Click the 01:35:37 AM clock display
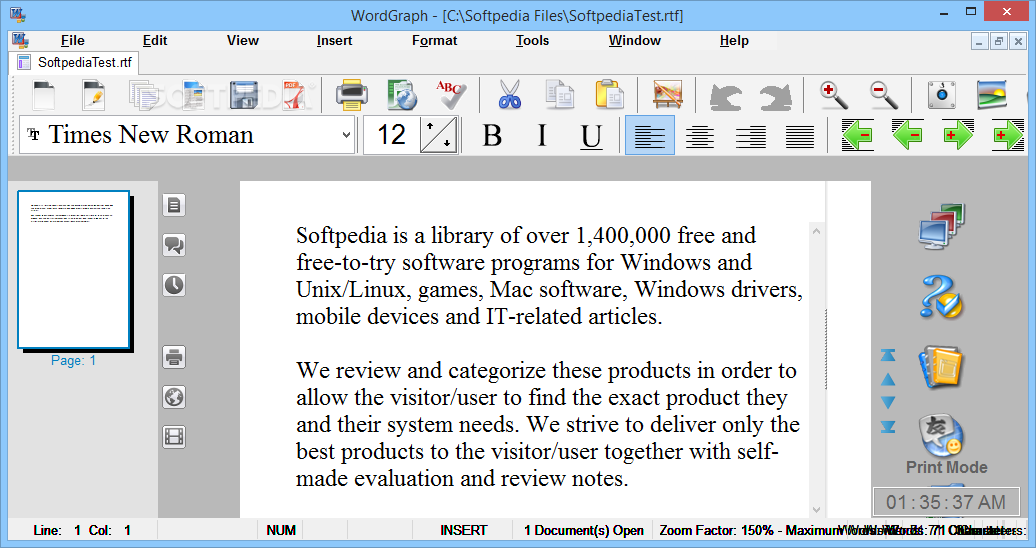The height and width of the screenshot is (548, 1036). point(945,502)
